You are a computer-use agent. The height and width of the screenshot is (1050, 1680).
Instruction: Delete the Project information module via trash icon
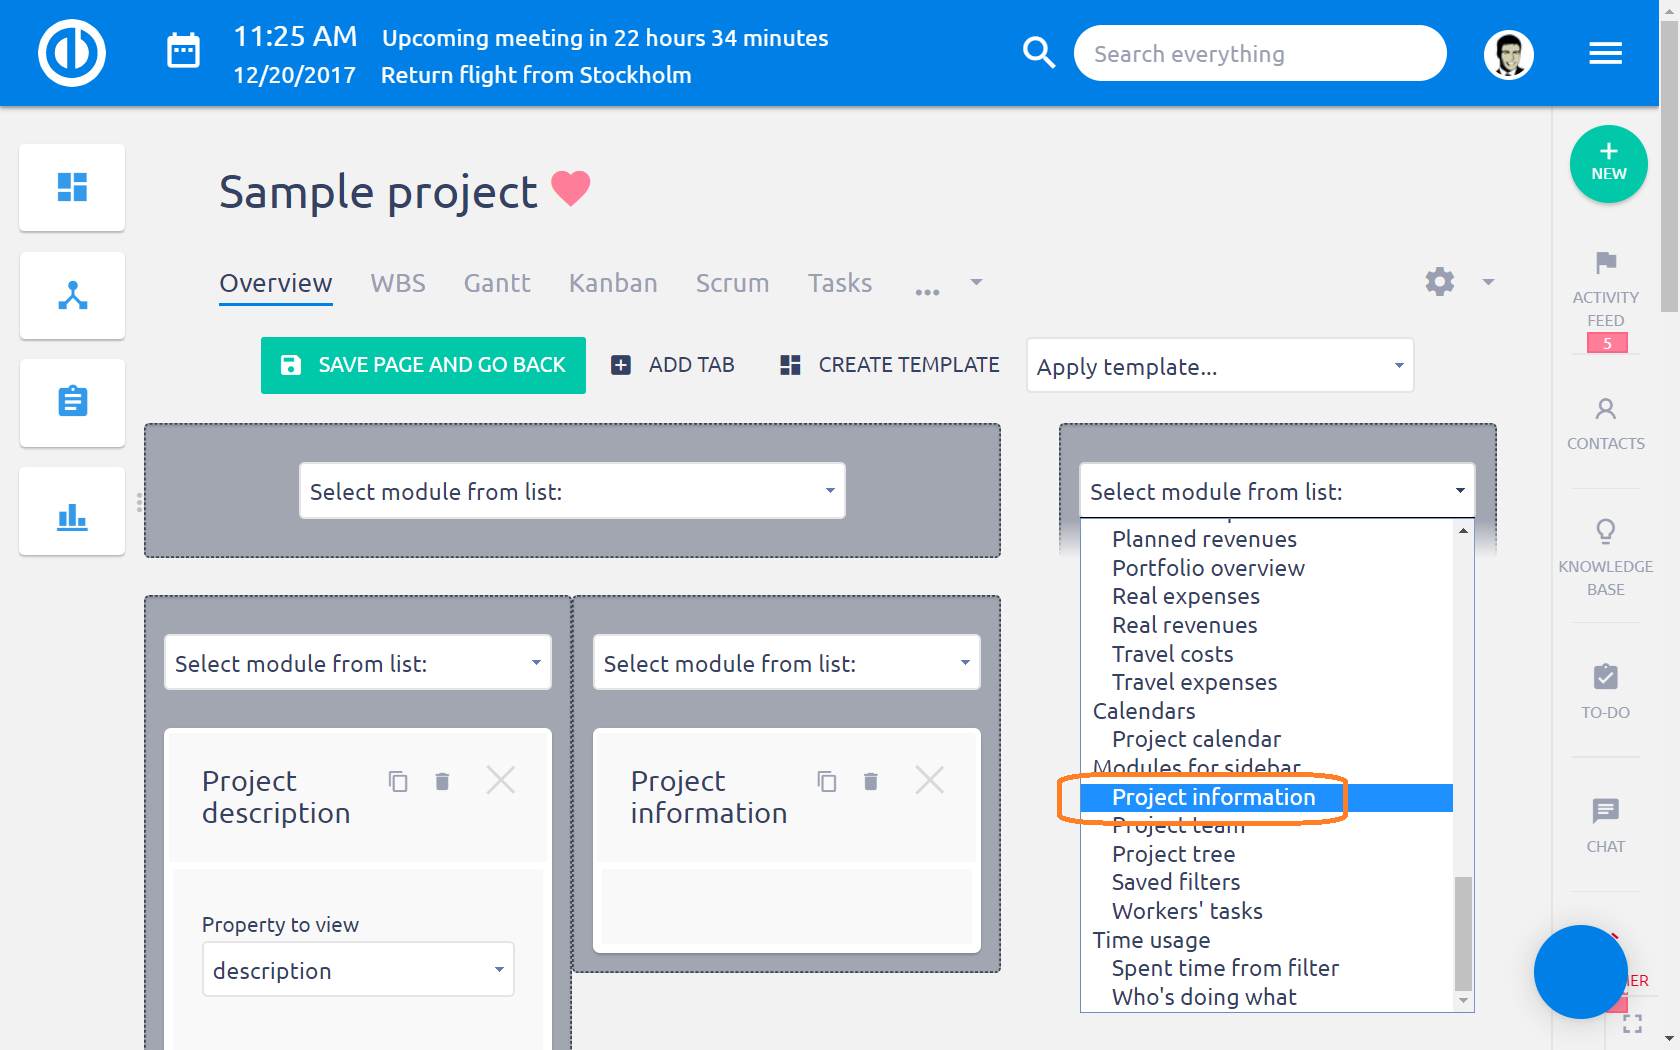871,781
